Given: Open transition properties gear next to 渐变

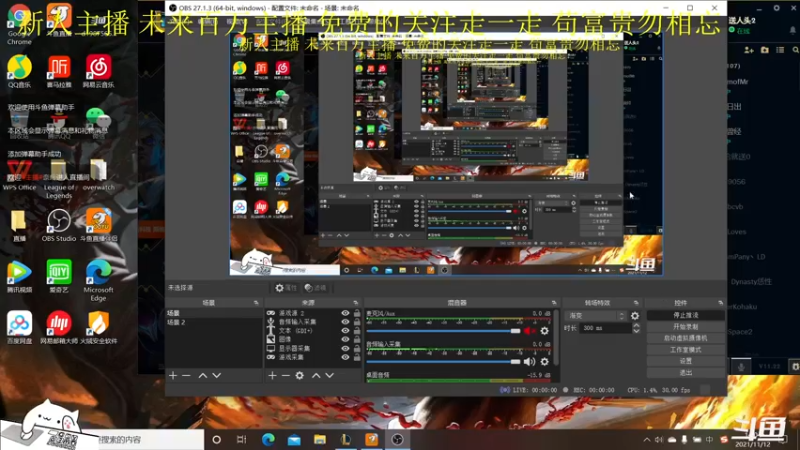Looking at the screenshot, I should [x=635, y=316].
